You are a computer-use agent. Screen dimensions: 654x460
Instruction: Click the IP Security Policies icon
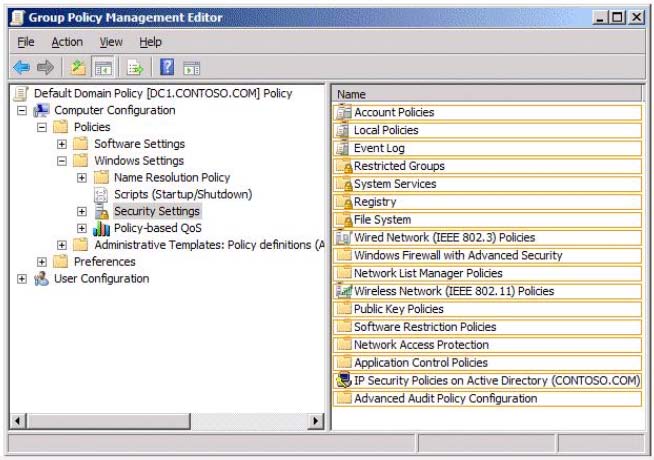pos(344,380)
